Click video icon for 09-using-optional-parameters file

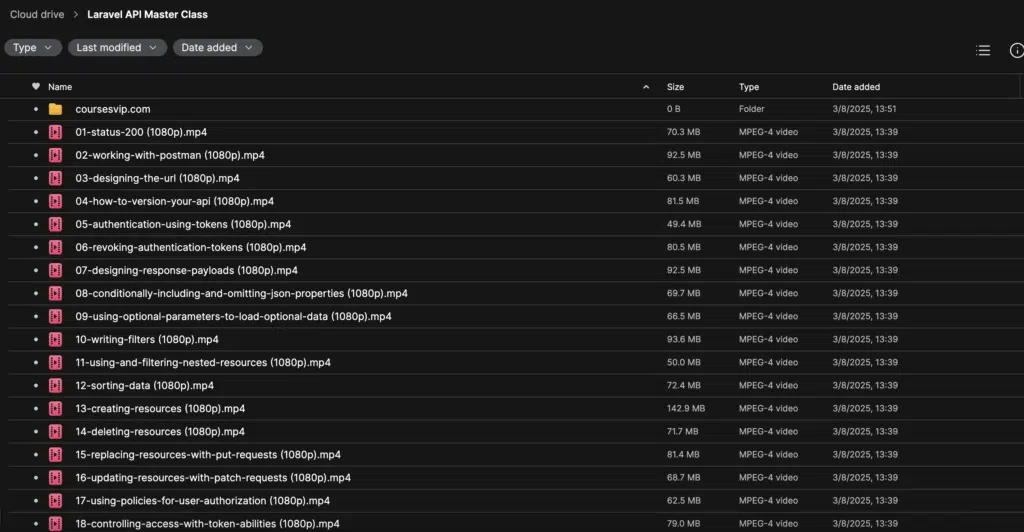(56, 317)
